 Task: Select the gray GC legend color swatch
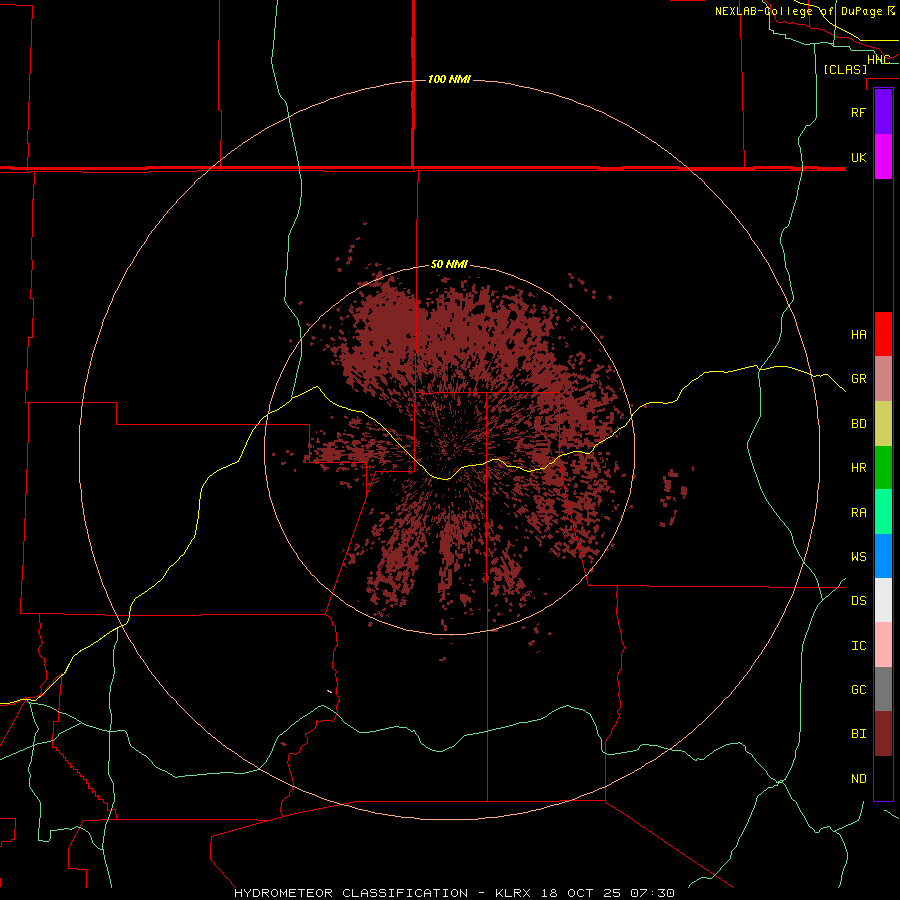883,689
